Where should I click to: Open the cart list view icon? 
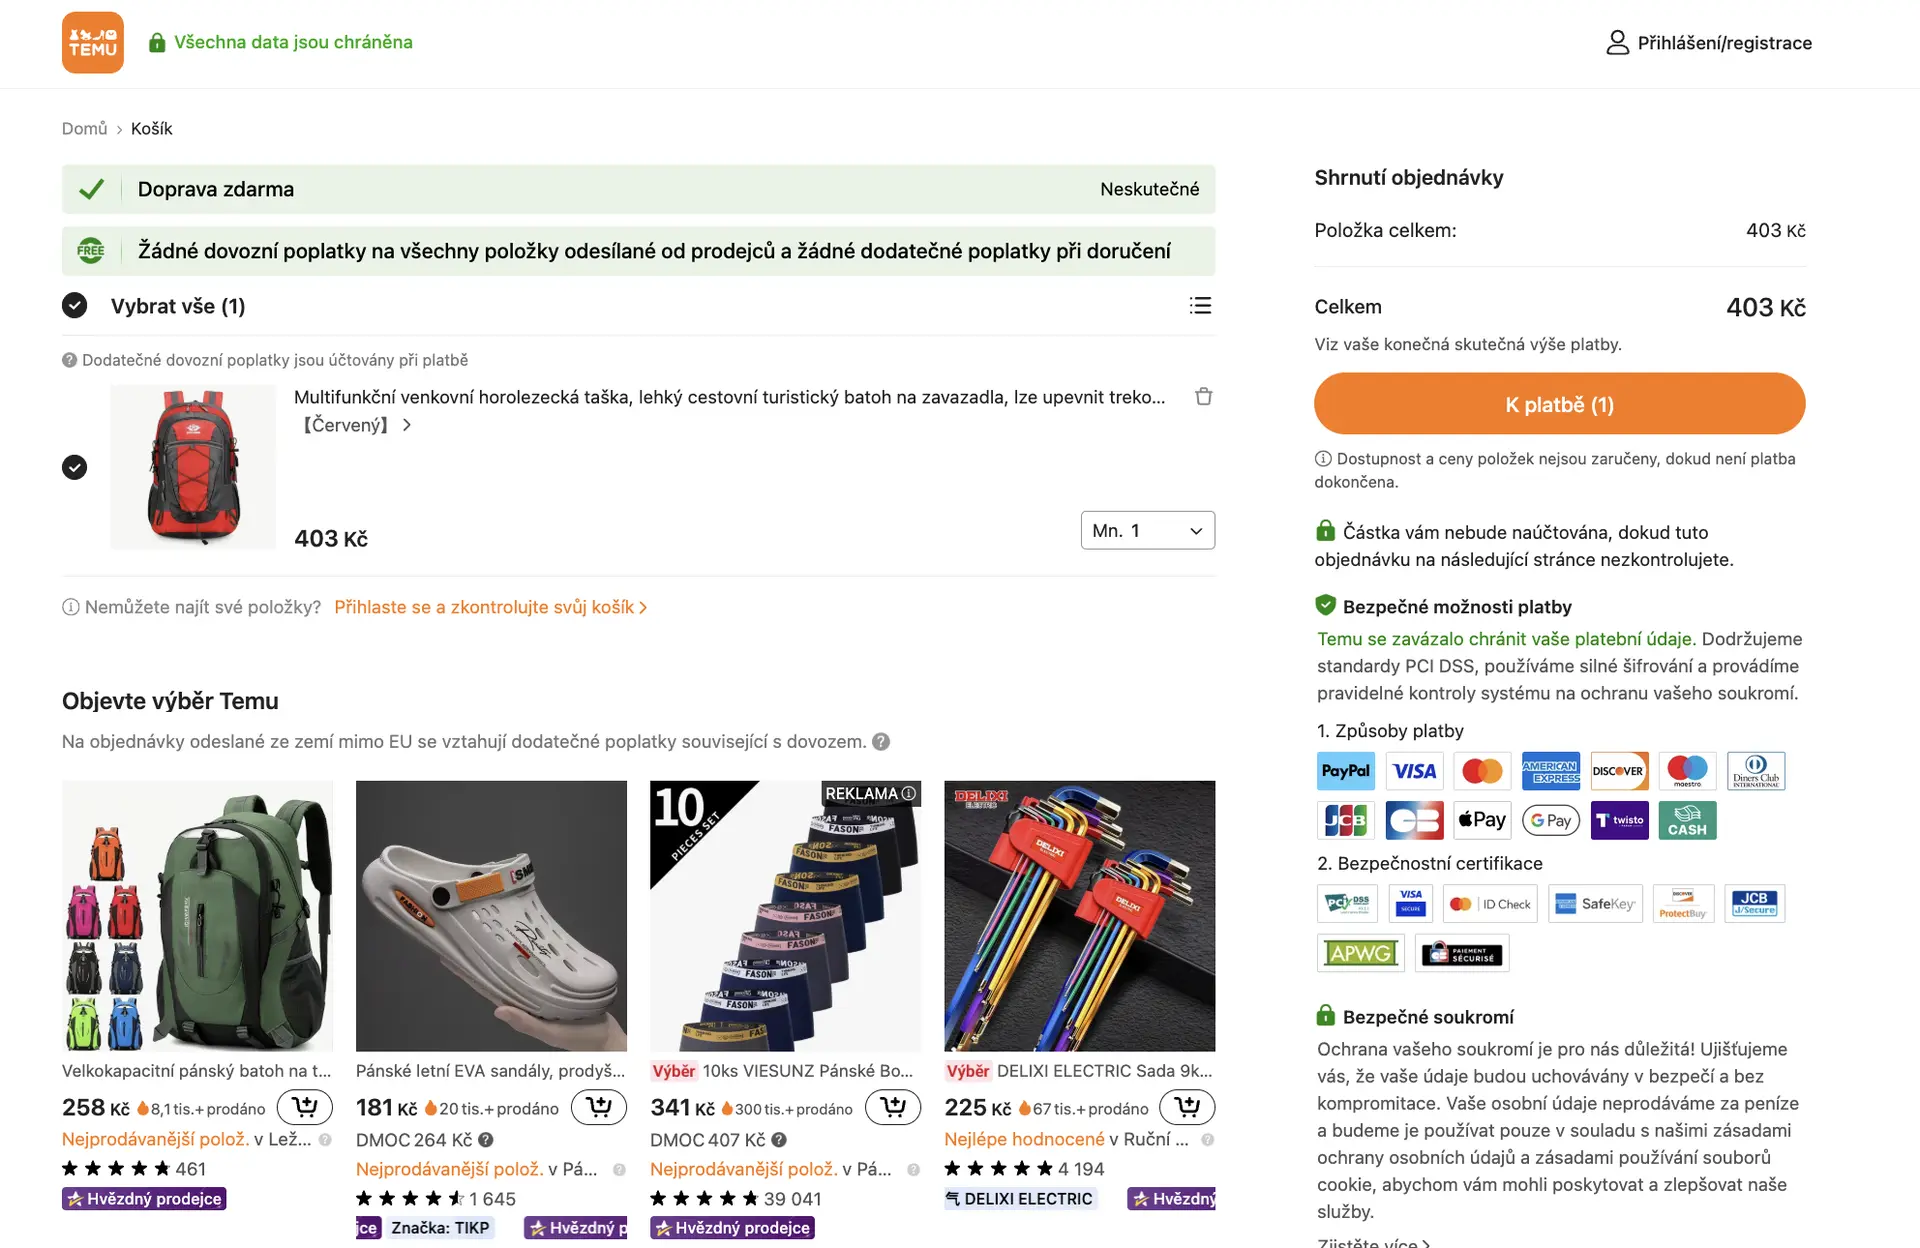click(x=1200, y=305)
